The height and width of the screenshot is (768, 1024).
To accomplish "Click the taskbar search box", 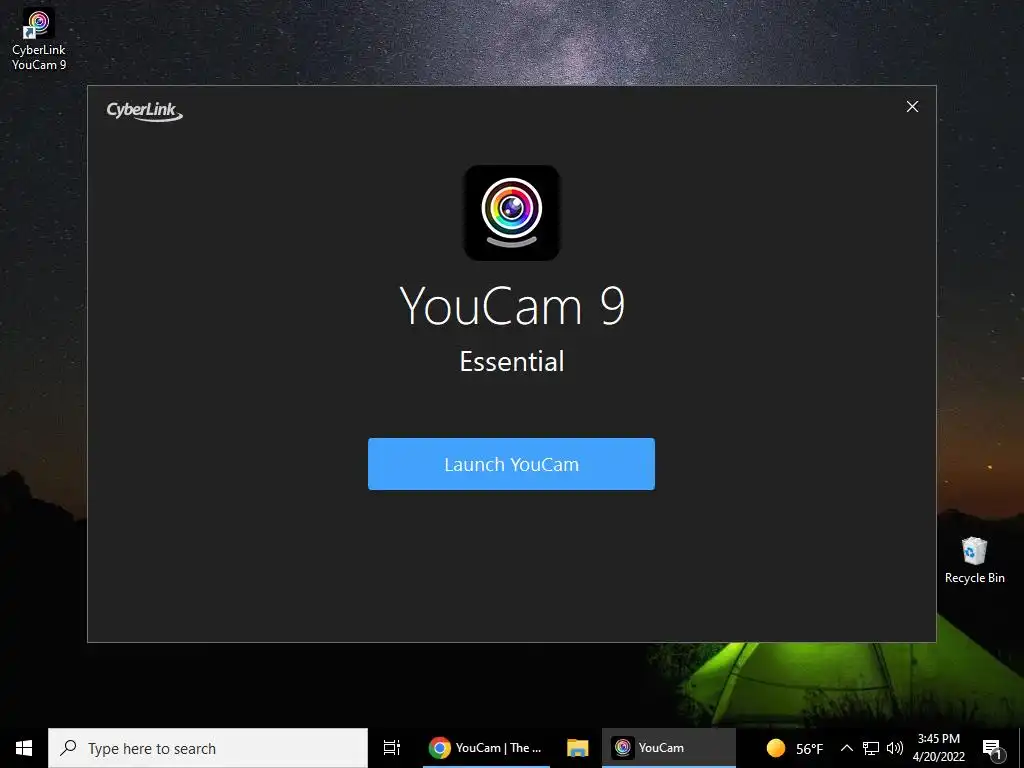I will (208, 748).
